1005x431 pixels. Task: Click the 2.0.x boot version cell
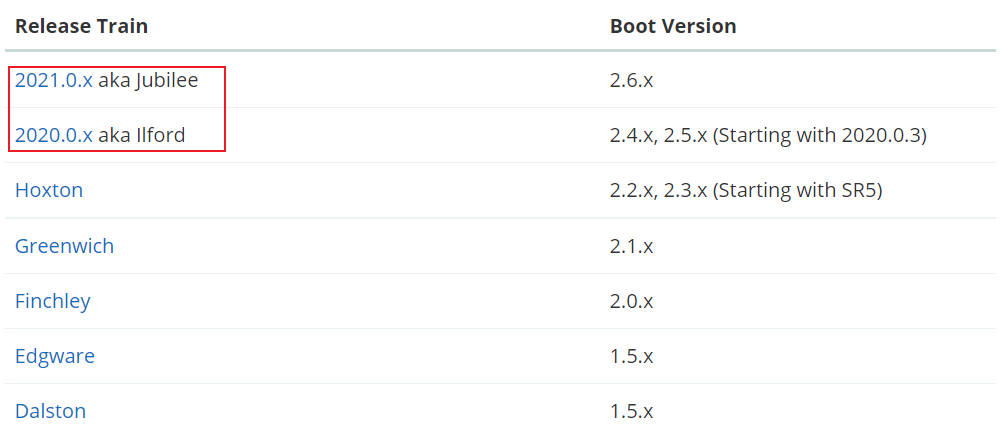coord(631,301)
